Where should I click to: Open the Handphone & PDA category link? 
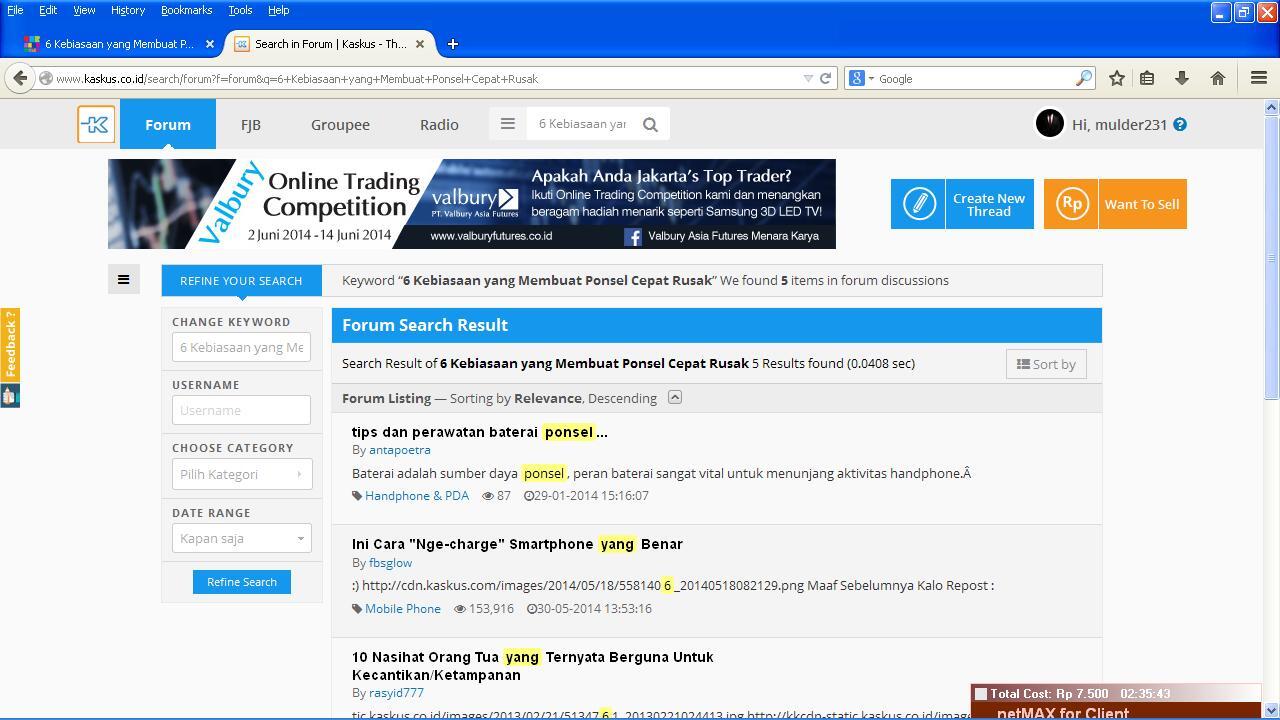click(x=417, y=496)
